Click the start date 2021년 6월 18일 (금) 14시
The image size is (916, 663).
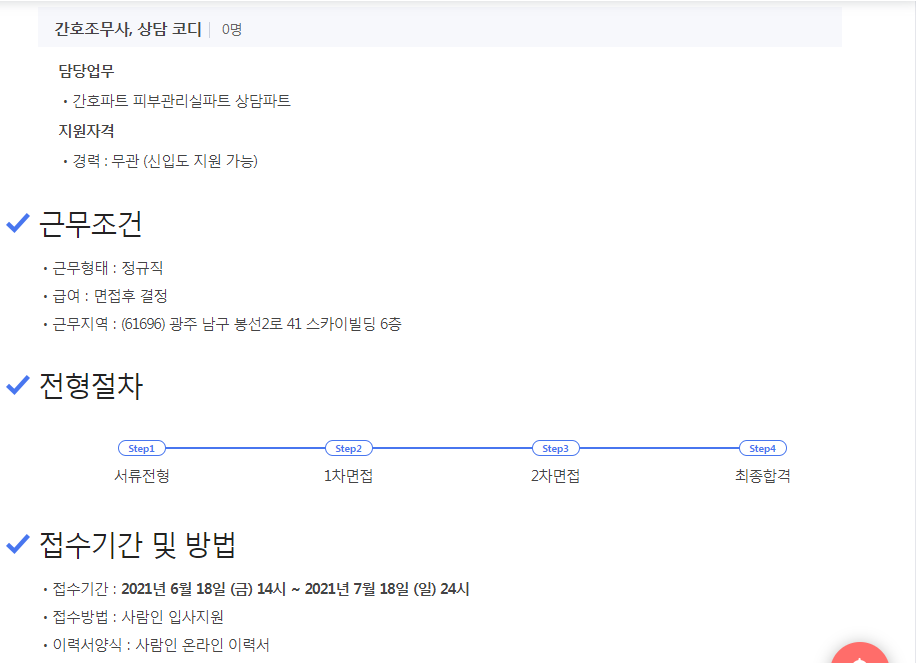(203, 589)
